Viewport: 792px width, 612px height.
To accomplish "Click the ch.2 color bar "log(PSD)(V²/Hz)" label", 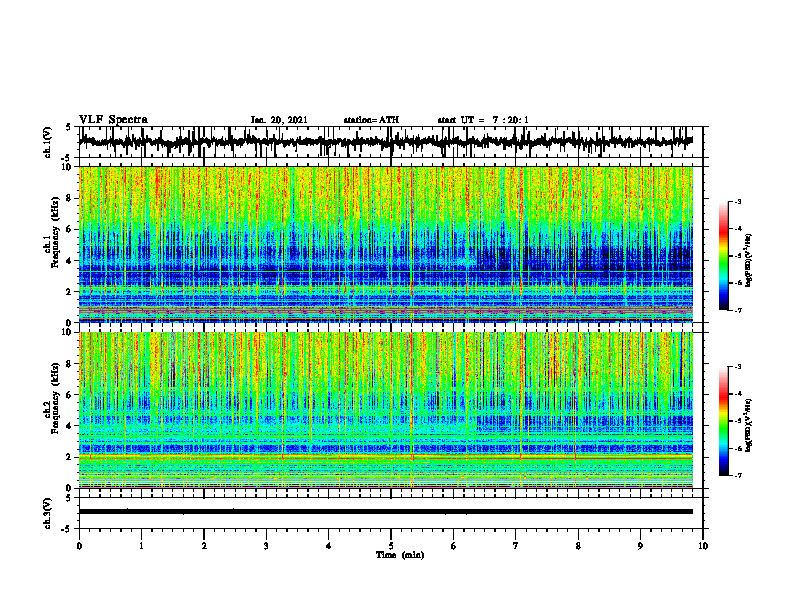I will [749, 425].
